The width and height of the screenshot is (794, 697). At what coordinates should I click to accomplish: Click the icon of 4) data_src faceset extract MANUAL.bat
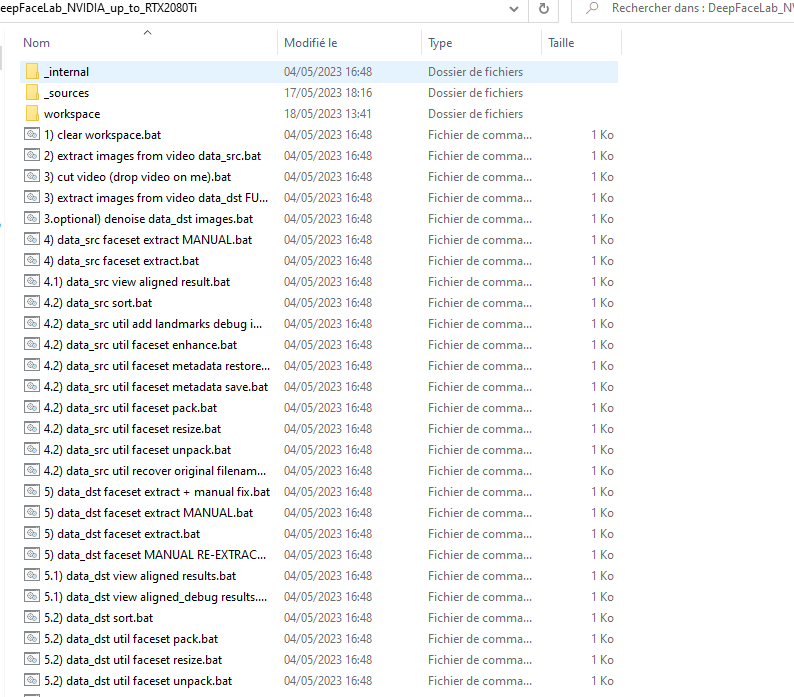32,239
